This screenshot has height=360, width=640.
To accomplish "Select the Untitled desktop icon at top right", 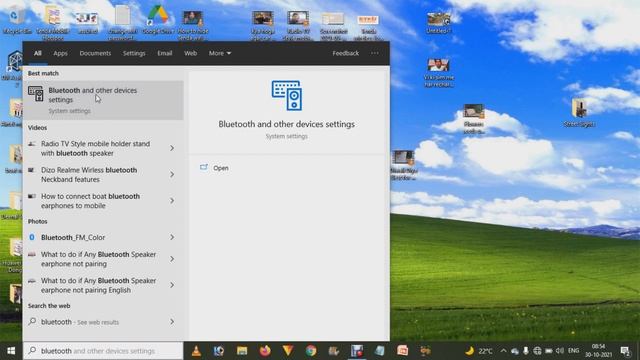I will pos(438,22).
